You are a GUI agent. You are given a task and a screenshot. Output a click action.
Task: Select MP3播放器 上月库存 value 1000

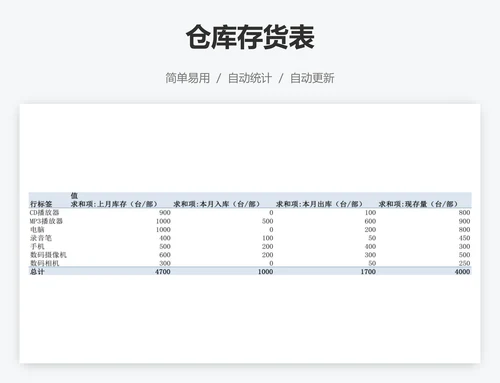click(x=163, y=221)
